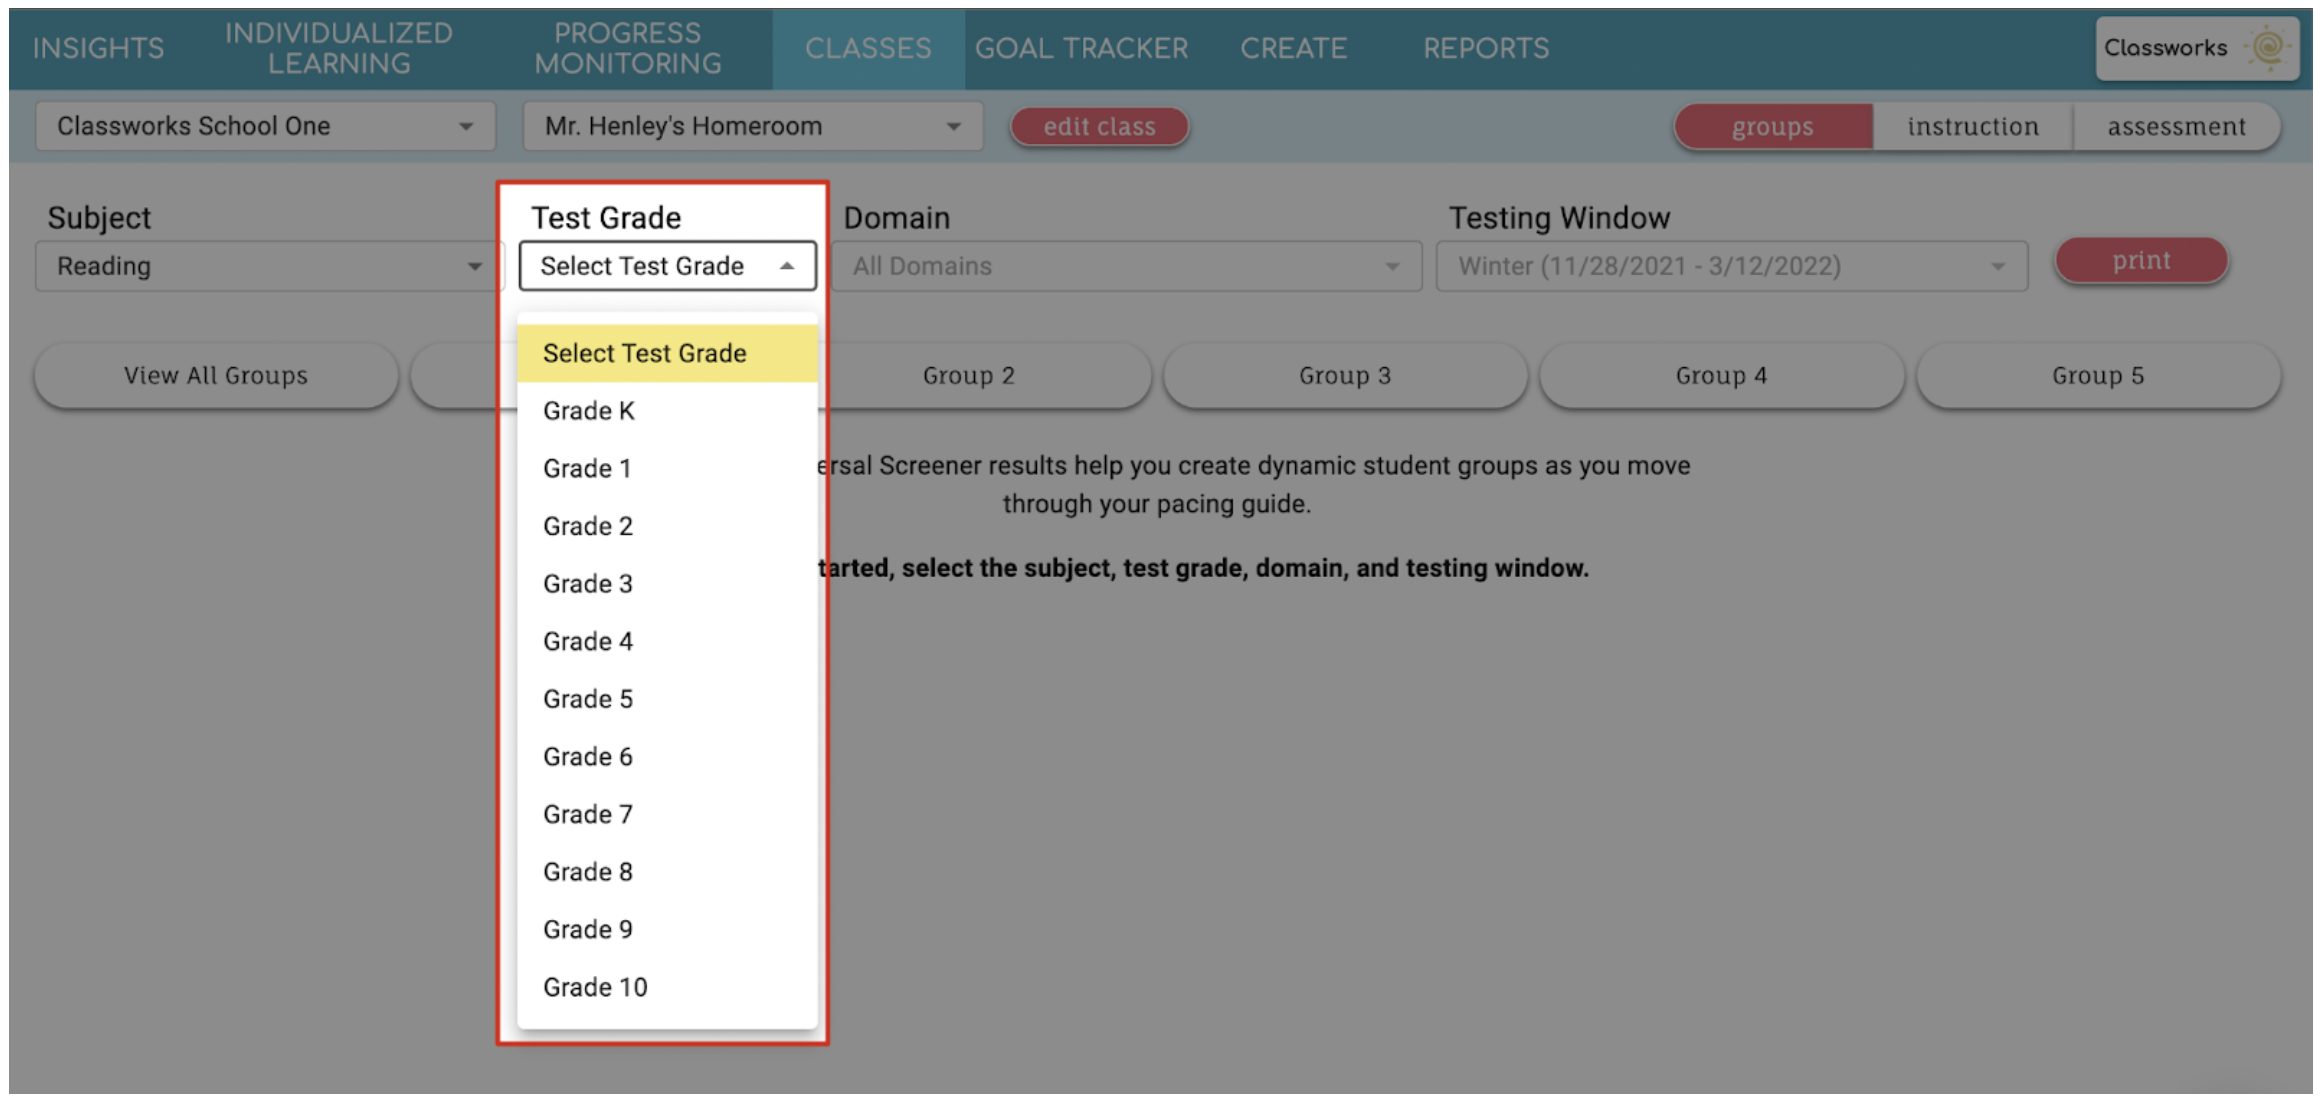Viewport: 2320px width, 1102px height.
Task: Click the Group 3 button
Action: coord(1344,376)
